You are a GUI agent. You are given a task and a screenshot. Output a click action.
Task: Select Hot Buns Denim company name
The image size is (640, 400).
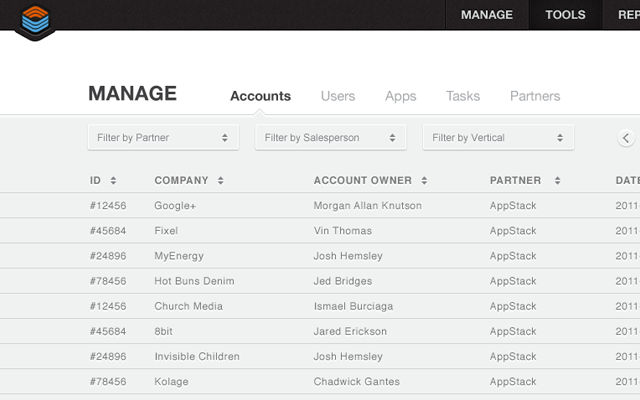(x=194, y=281)
